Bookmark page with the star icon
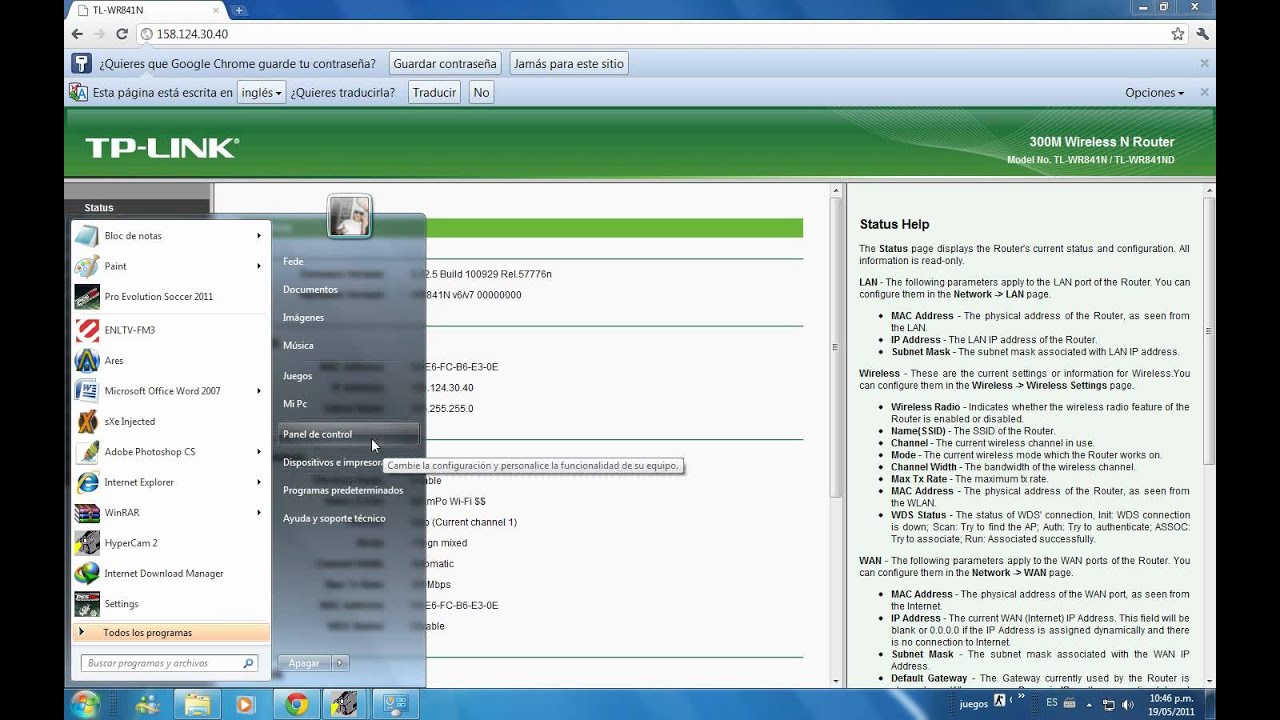Image resolution: width=1280 pixels, height=720 pixels. tap(1178, 34)
